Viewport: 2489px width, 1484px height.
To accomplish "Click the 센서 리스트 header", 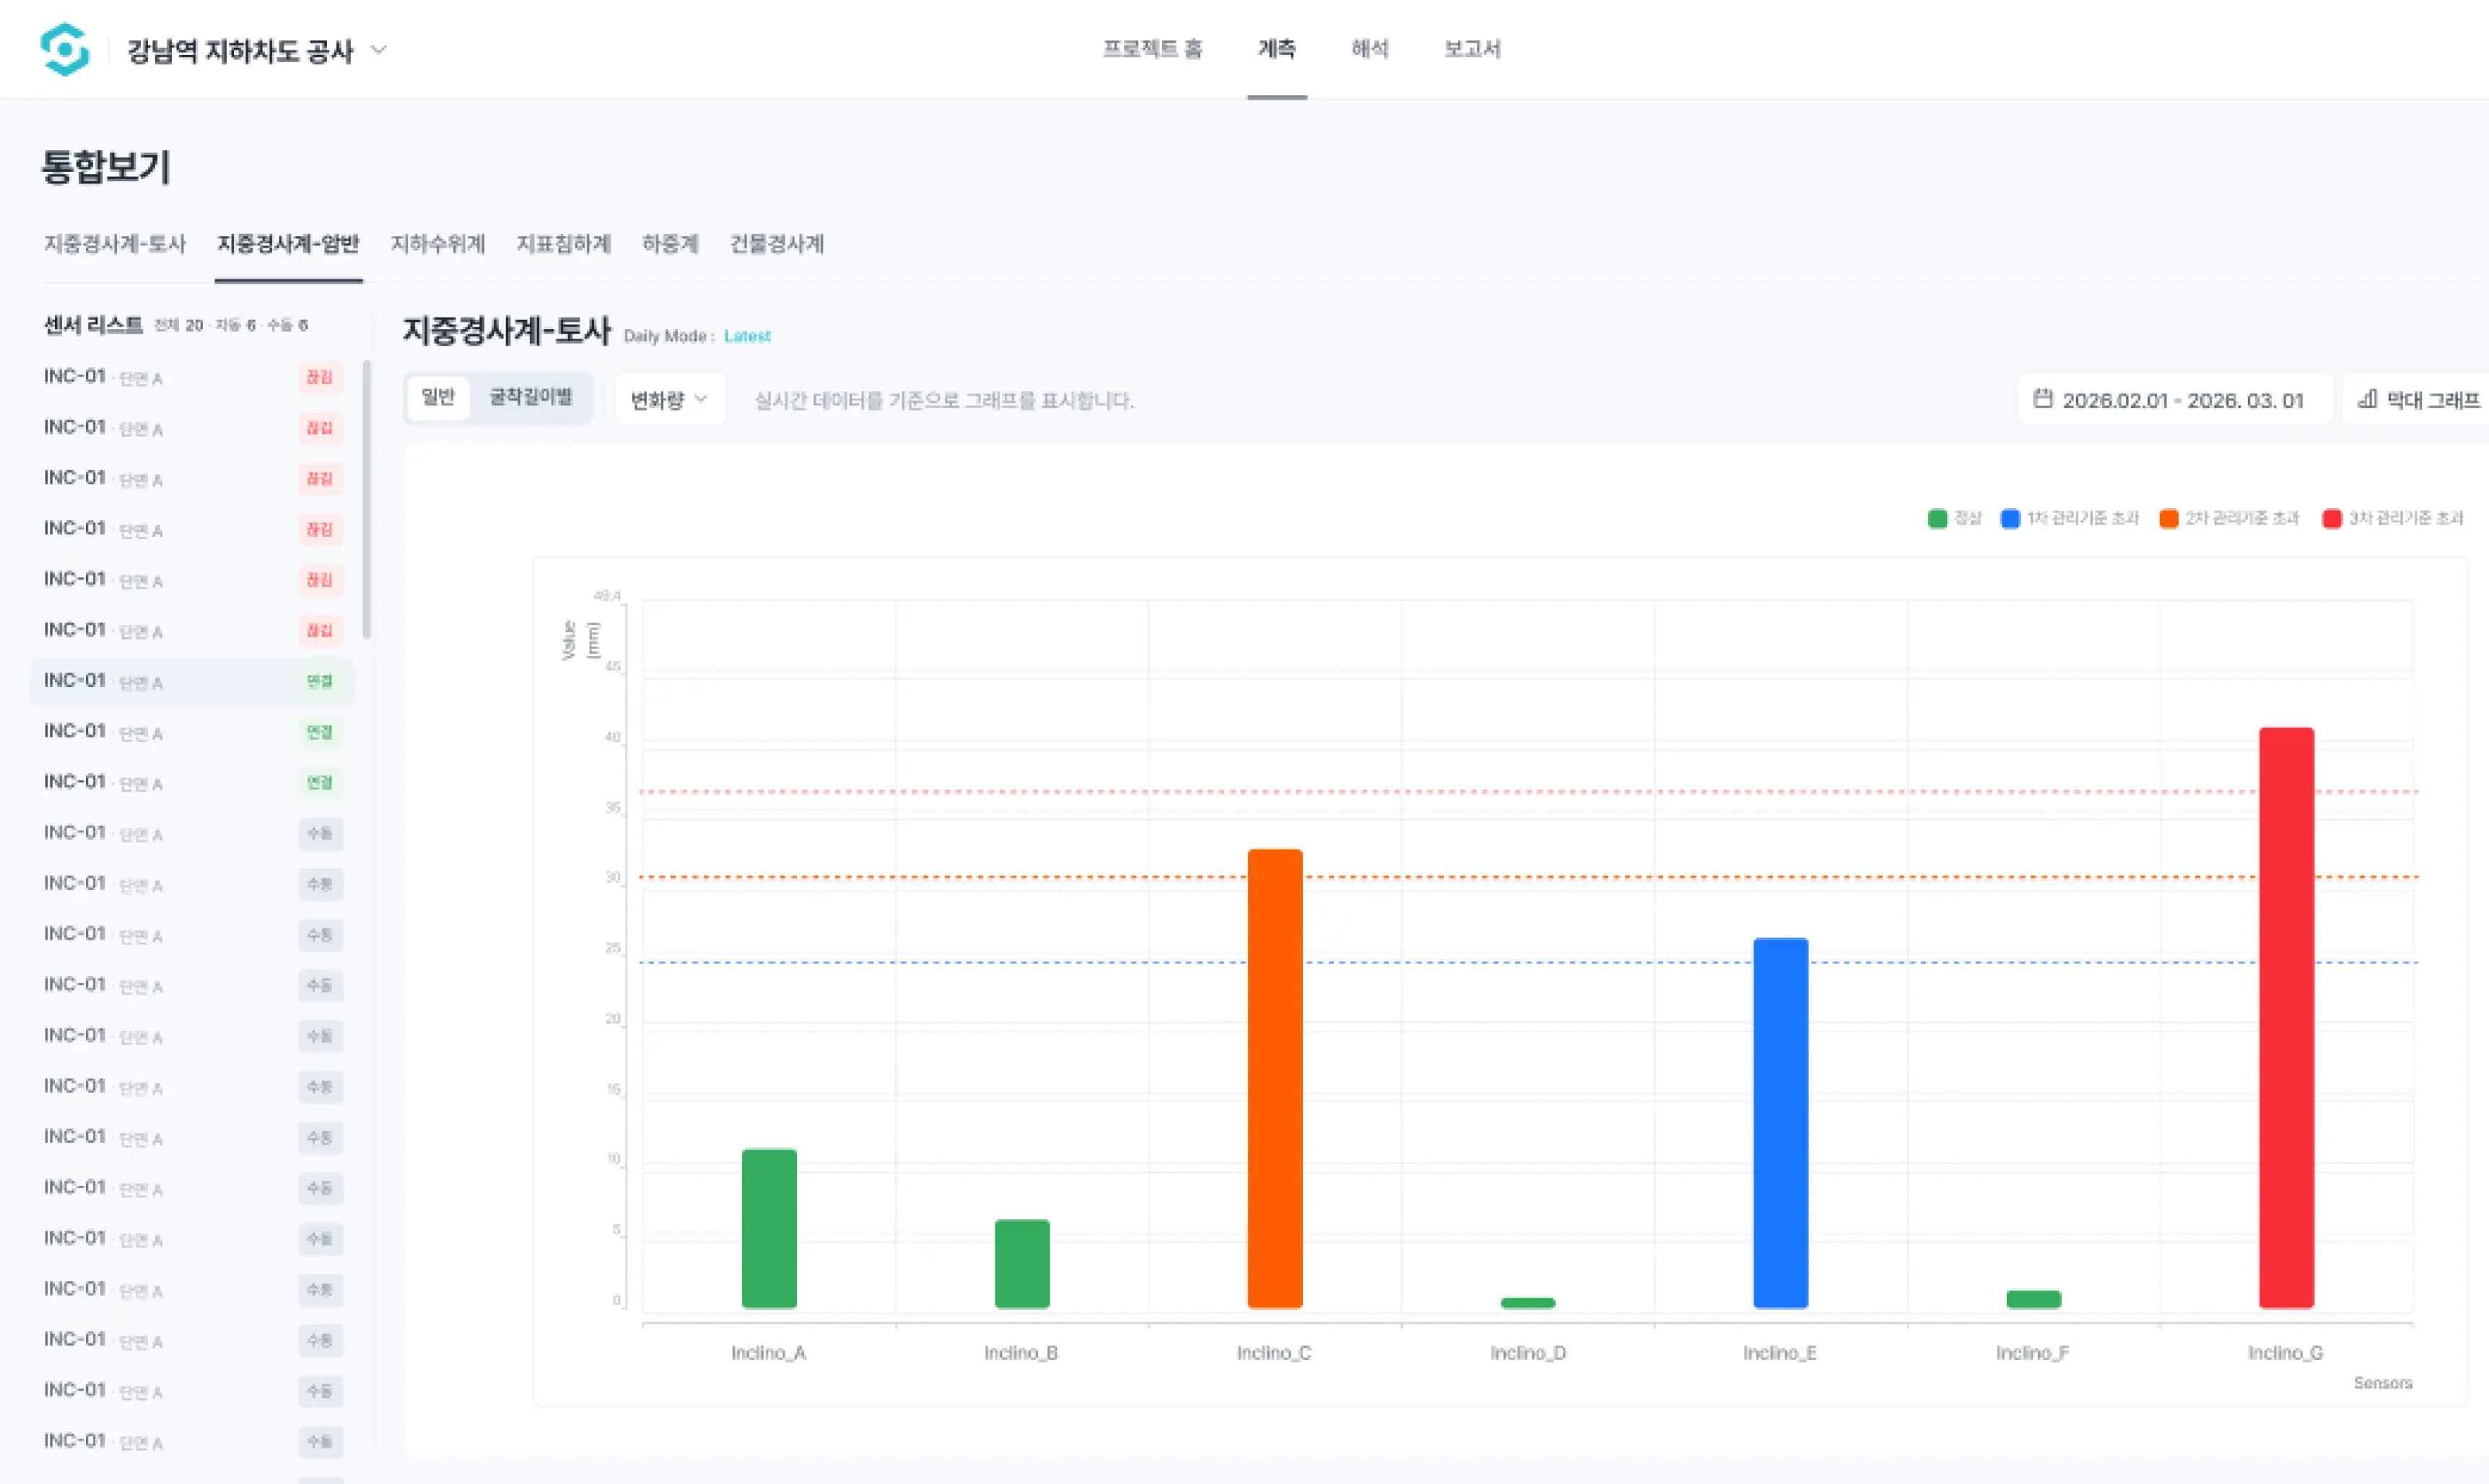I will pos(93,325).
